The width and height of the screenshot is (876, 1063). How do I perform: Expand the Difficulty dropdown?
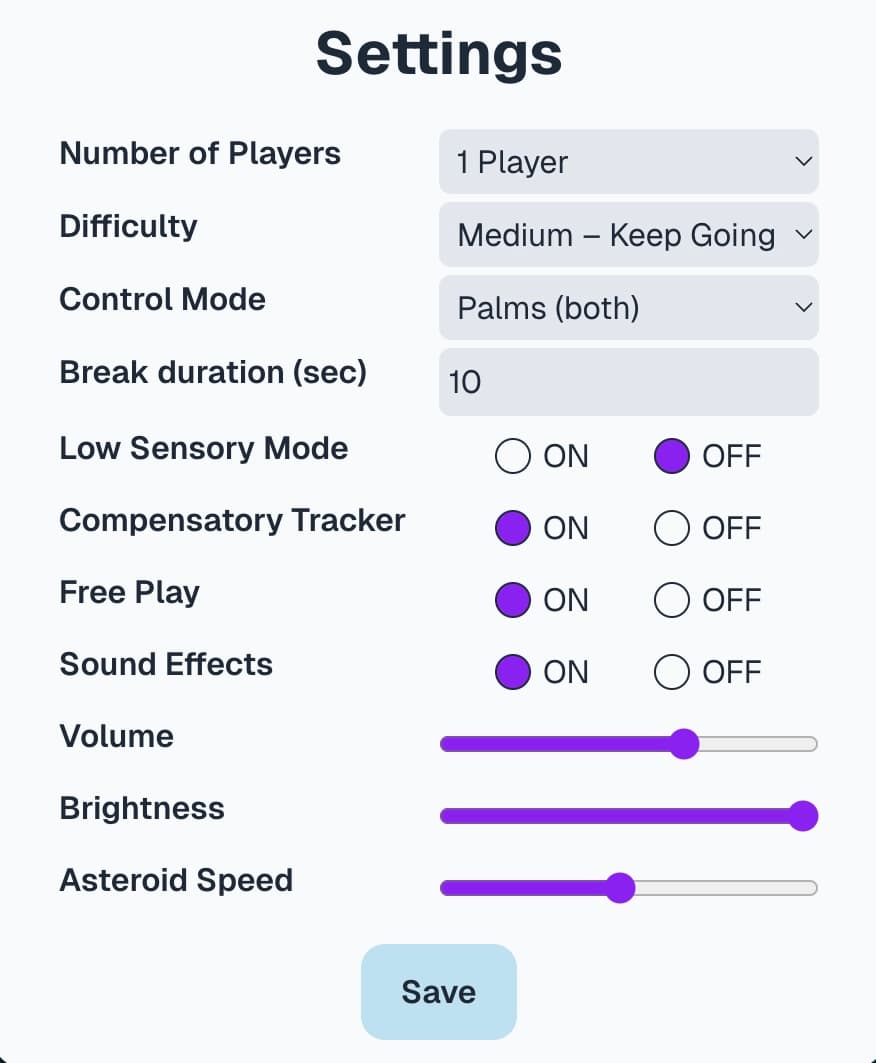[629, 235]
